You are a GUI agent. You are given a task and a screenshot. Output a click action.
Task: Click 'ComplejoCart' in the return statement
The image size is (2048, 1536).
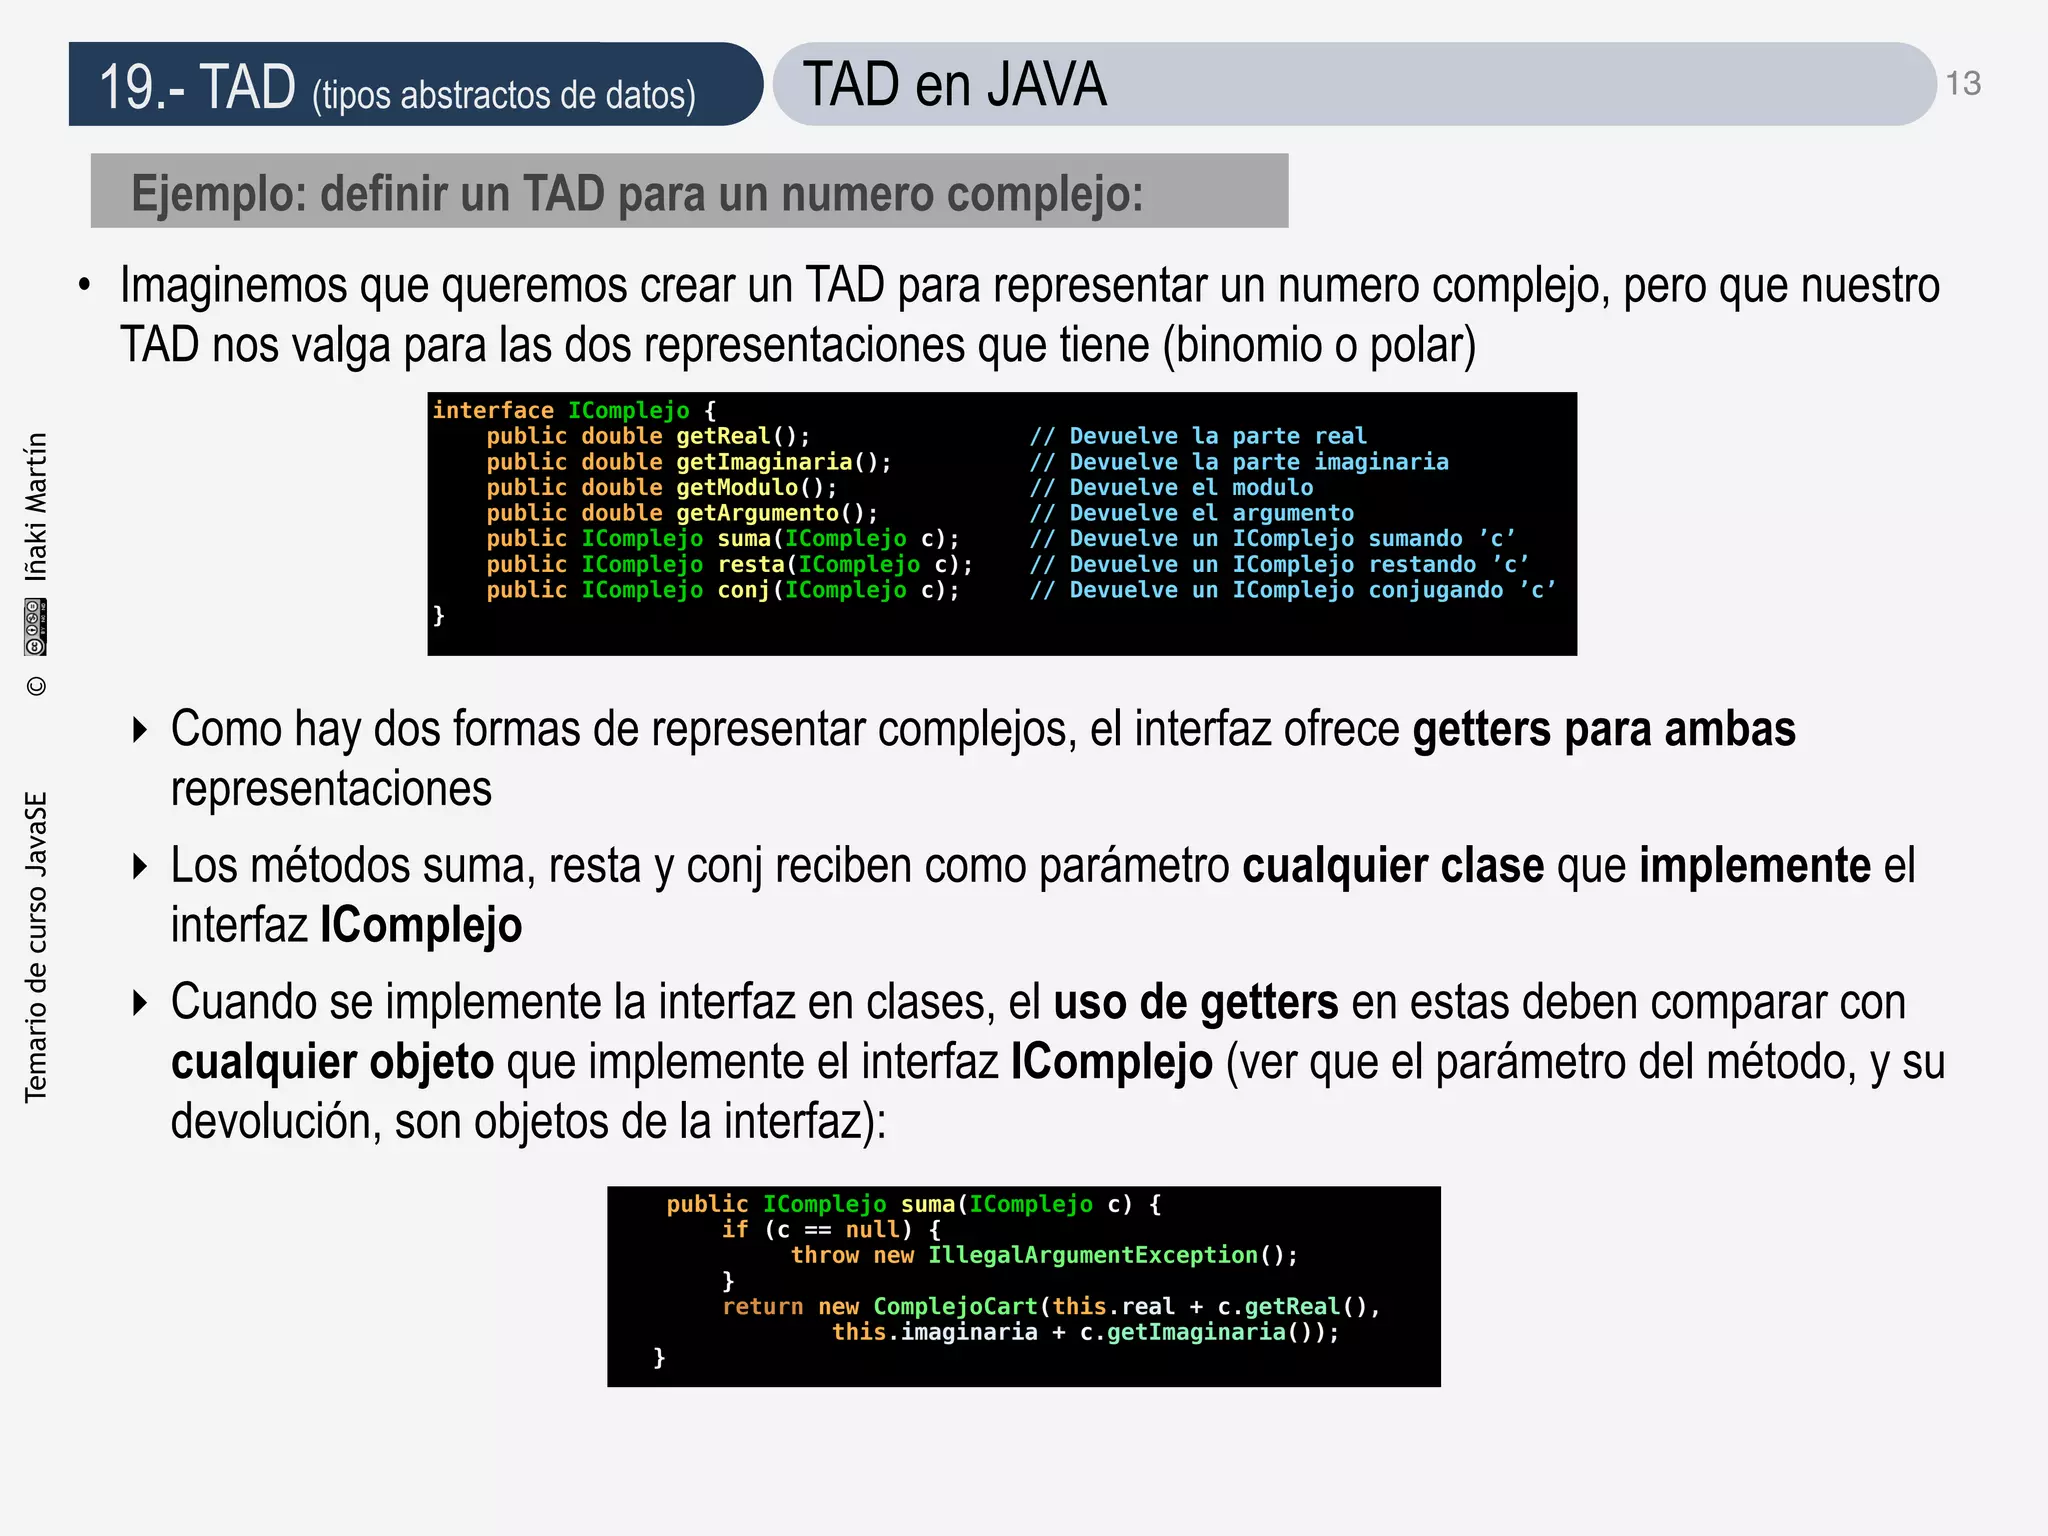(x=955, y=1306)
